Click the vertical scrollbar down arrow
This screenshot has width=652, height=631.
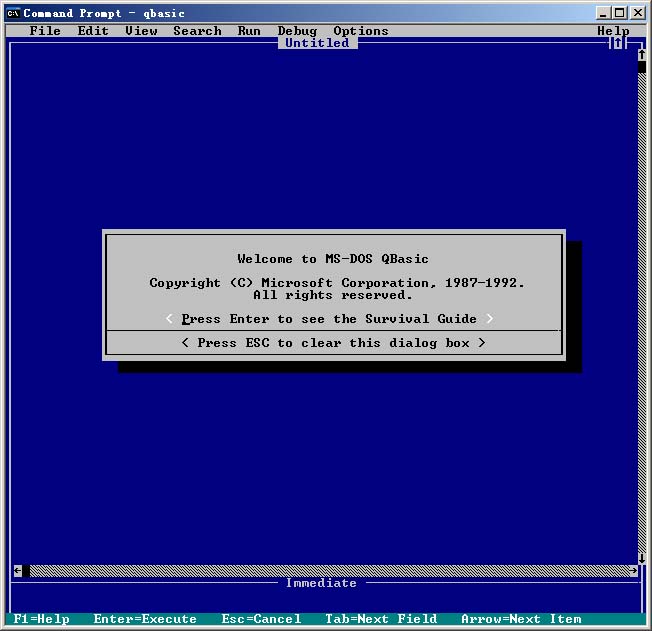point(642,559)
